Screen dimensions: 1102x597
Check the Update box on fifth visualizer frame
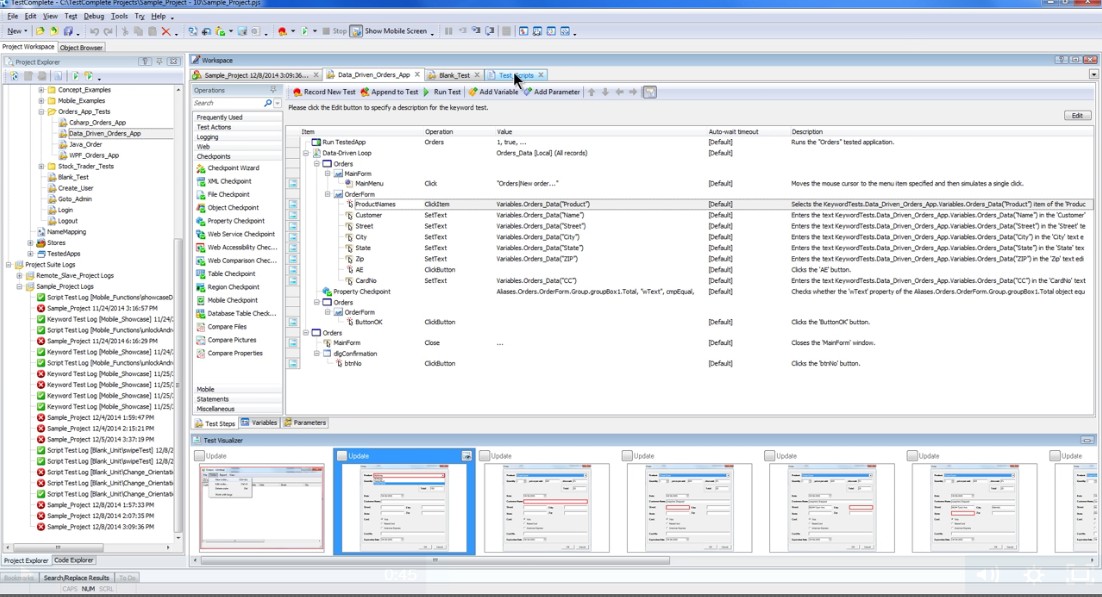click(x=770, y=456)
